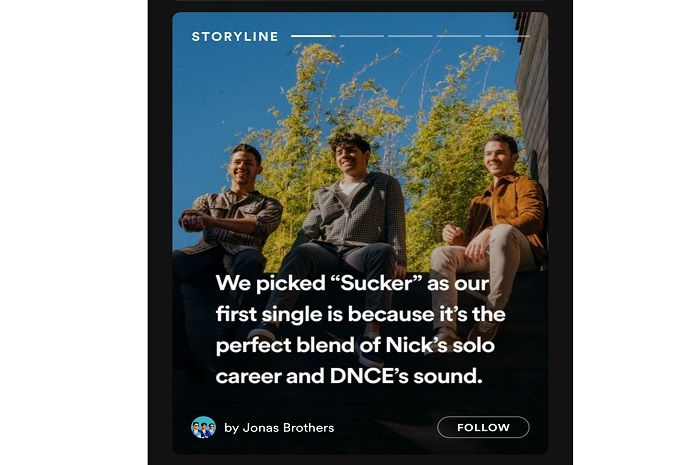Jump to the third storyline progress segment
700x465 pixels.
coord(410,36)
